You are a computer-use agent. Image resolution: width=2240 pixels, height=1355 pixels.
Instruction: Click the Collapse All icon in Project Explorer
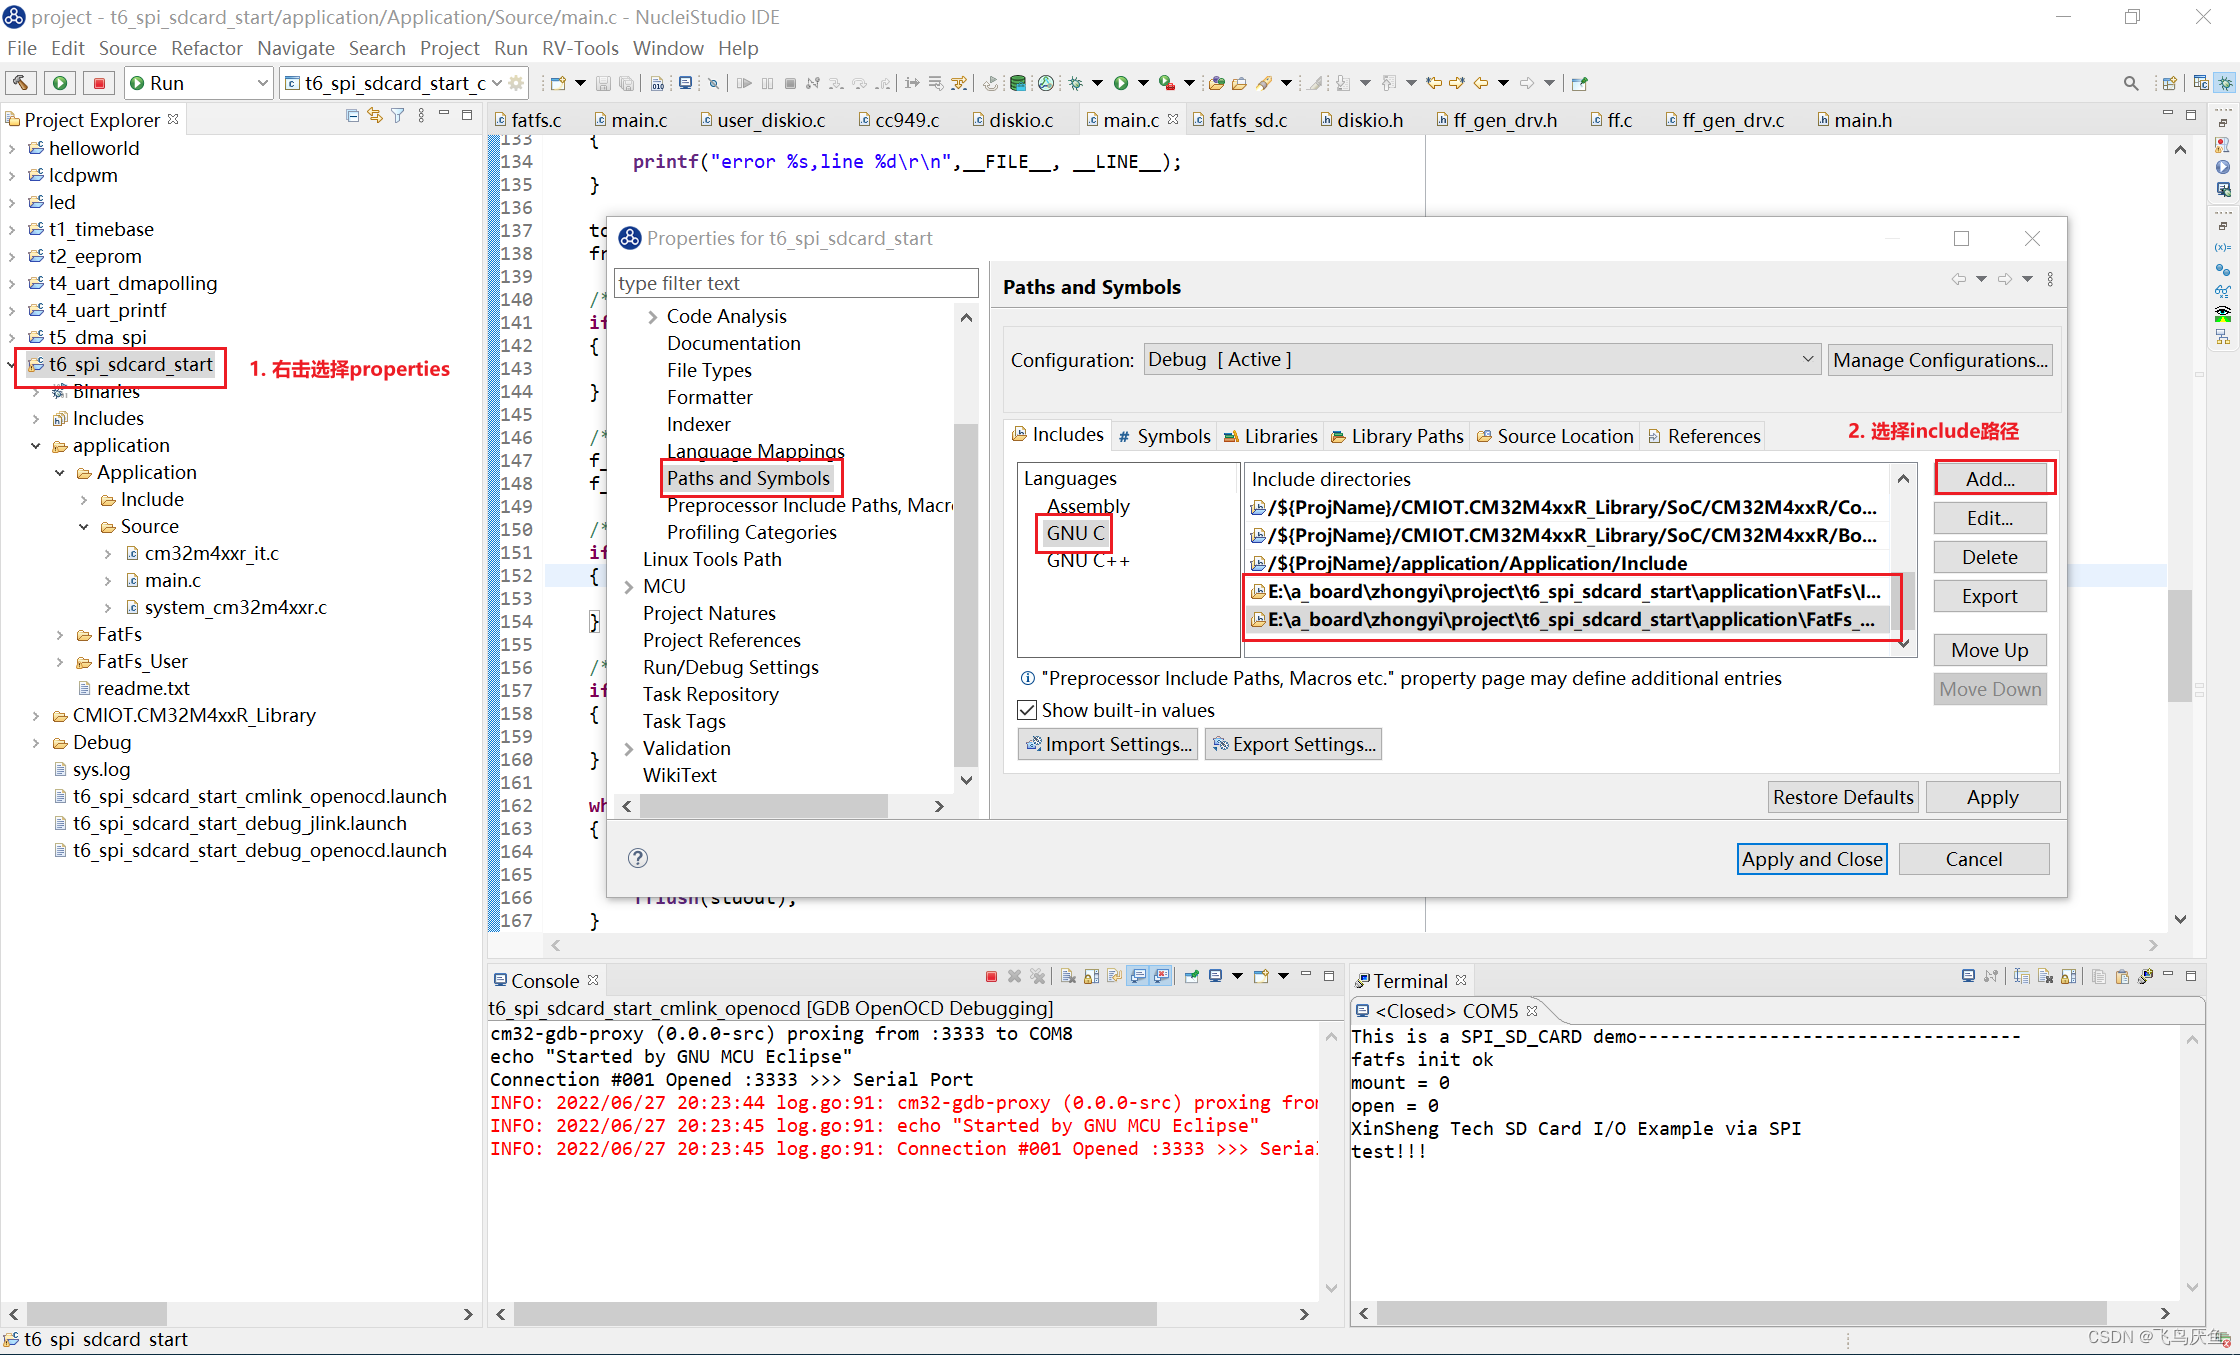(352, 116)
